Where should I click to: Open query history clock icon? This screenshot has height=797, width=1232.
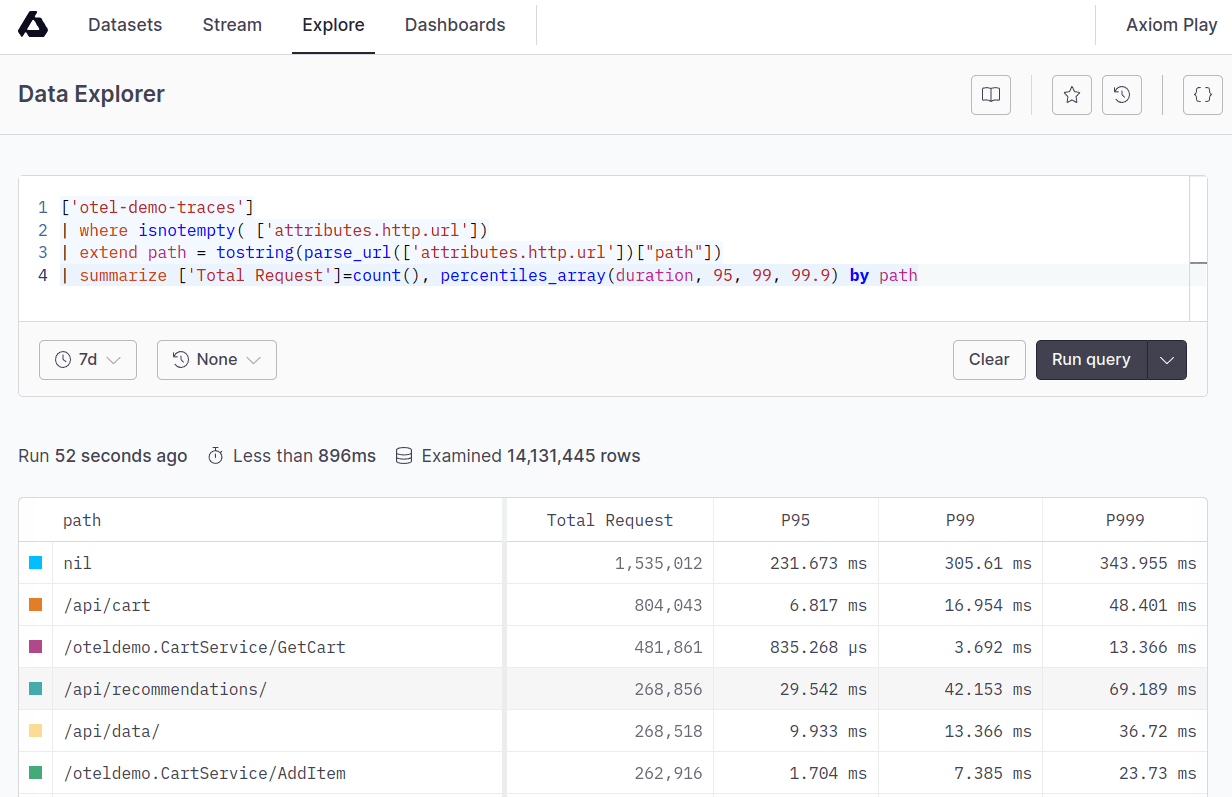click(1122, 95)
